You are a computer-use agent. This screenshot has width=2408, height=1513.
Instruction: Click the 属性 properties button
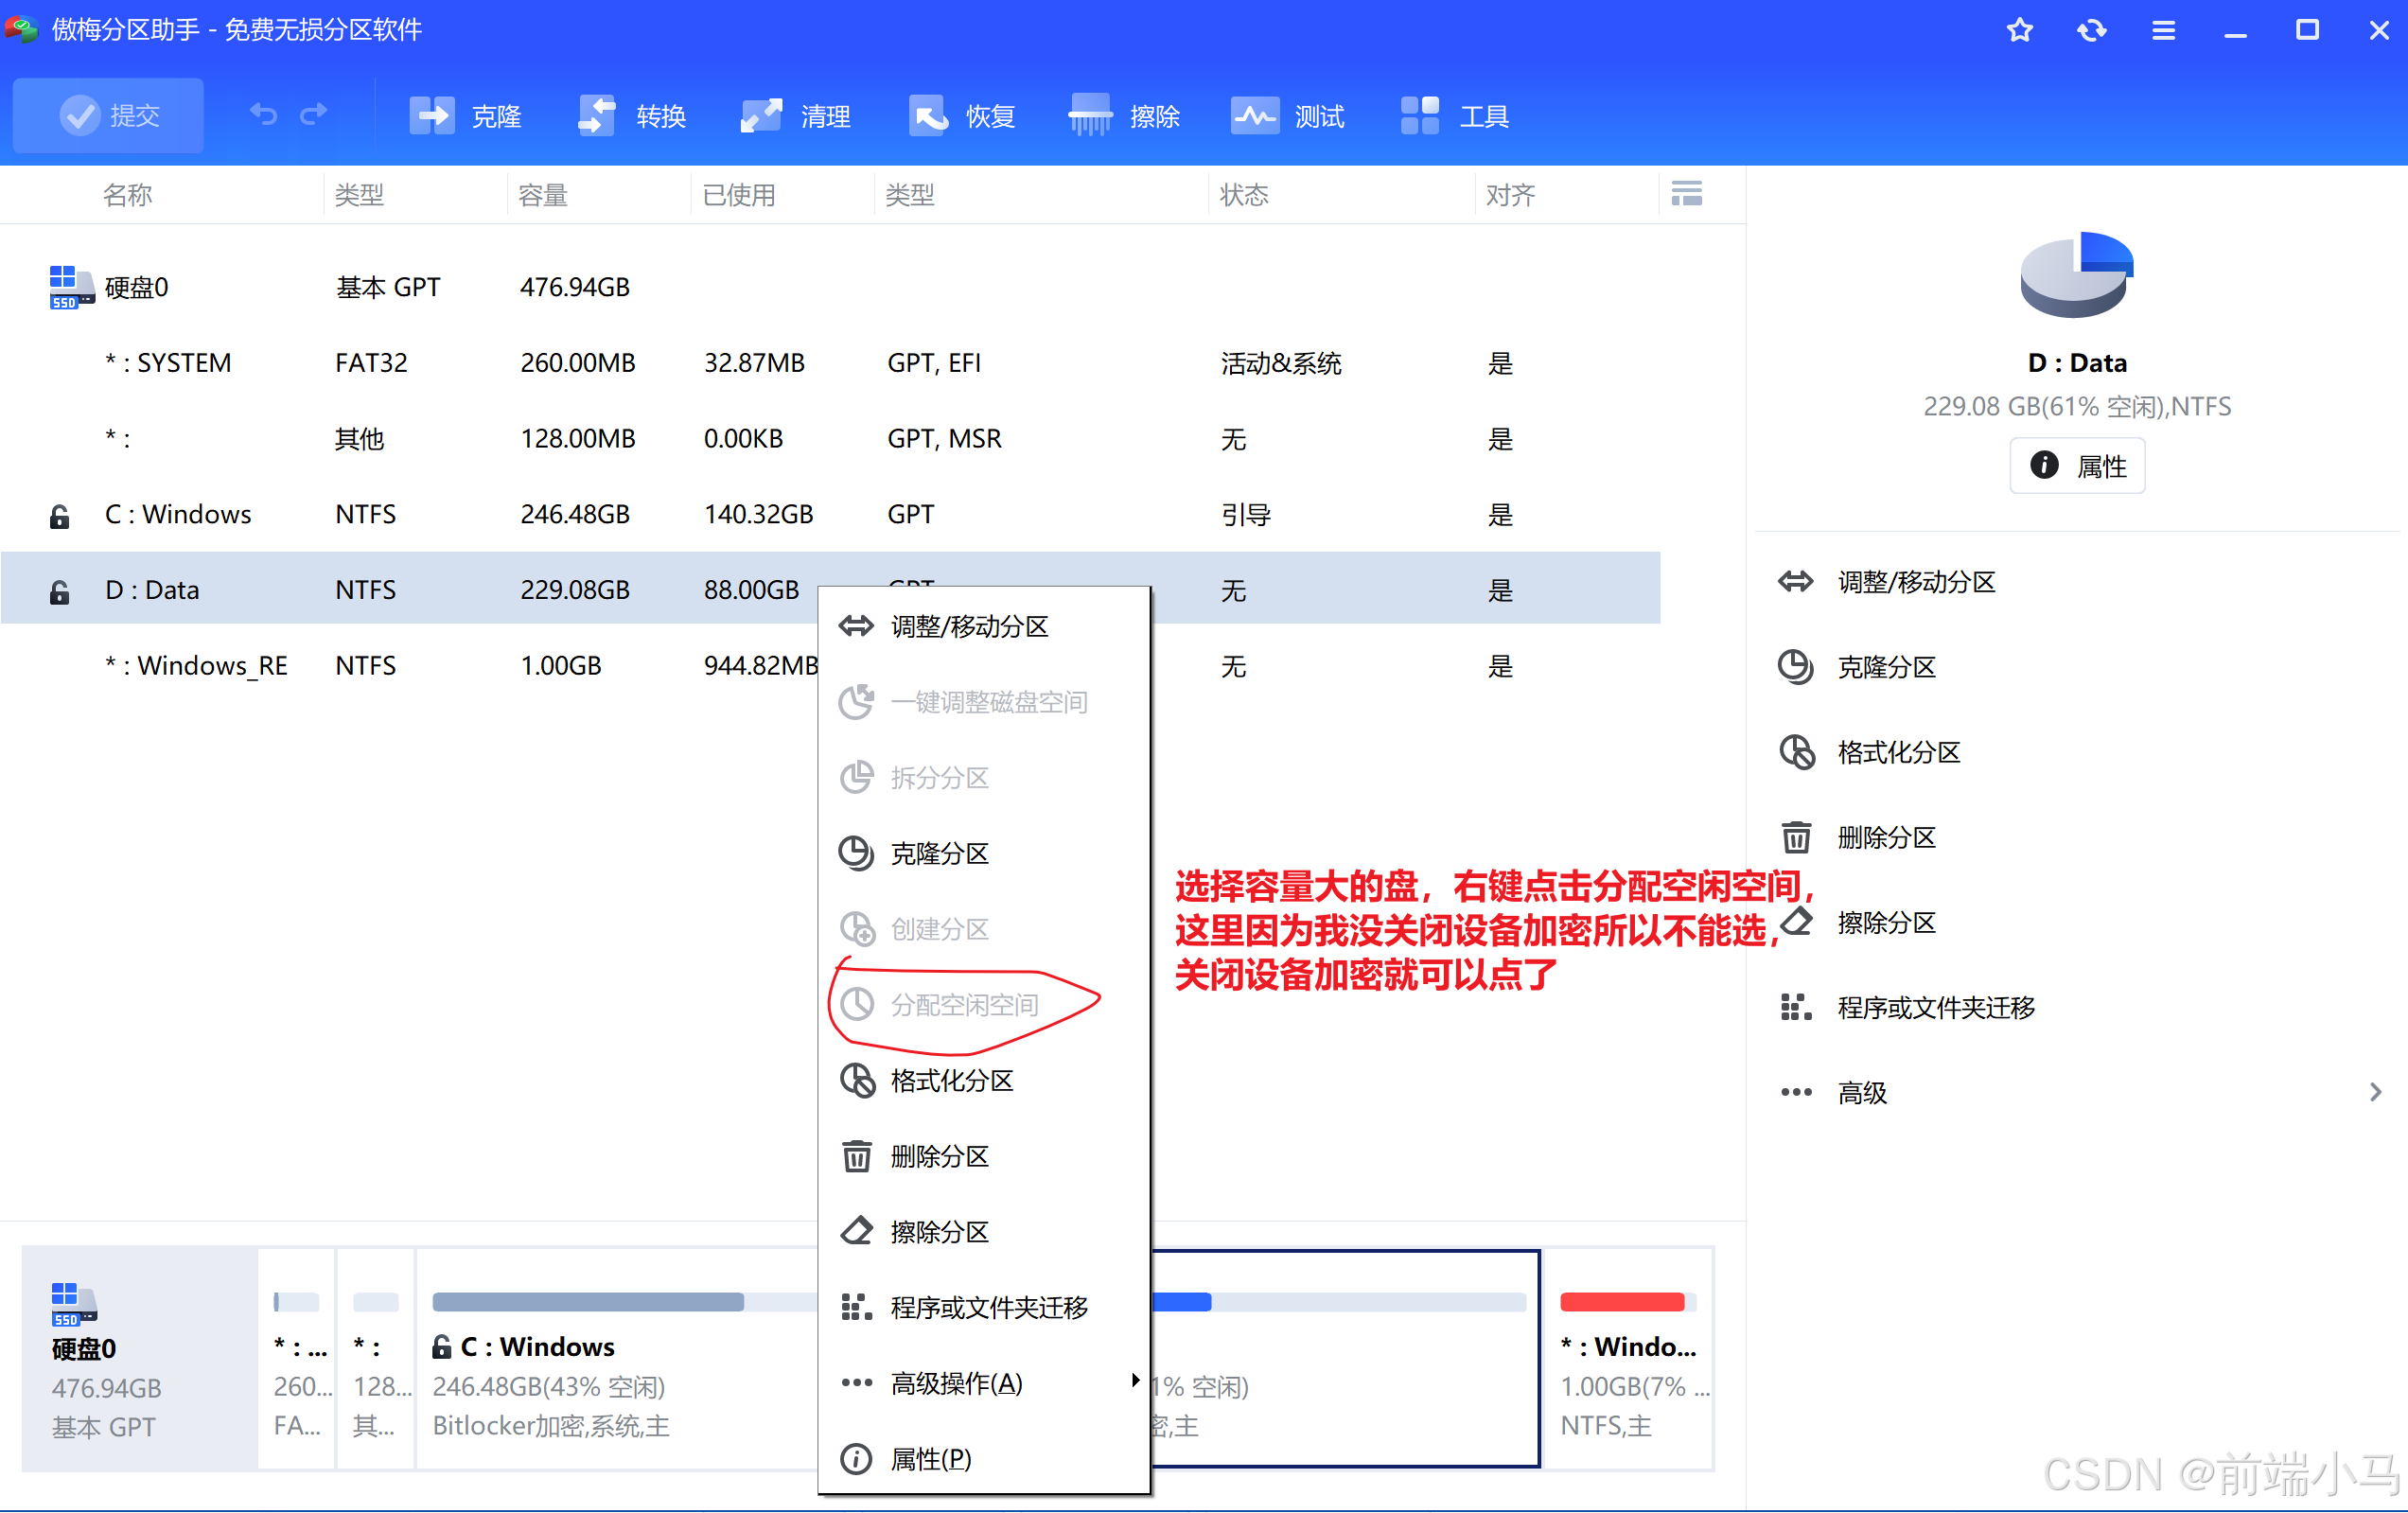coord(2077,465)
